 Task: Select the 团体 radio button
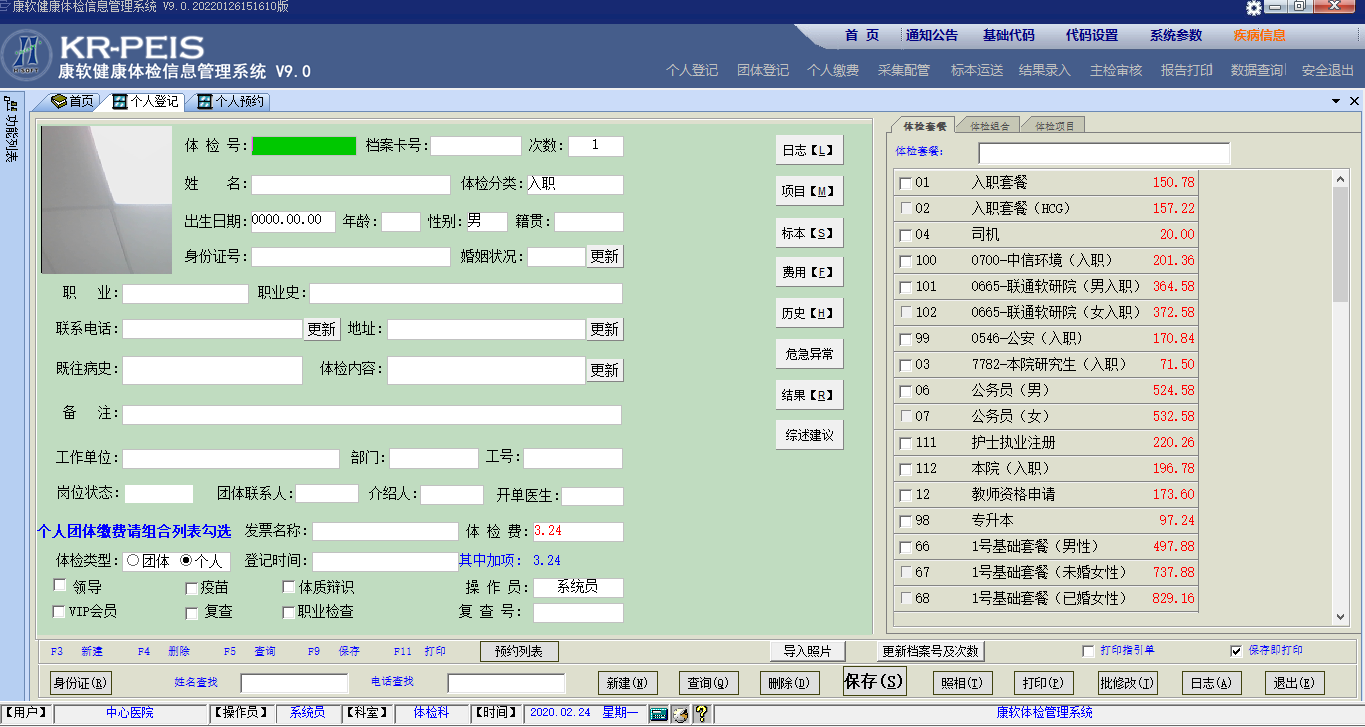[133, 561]
